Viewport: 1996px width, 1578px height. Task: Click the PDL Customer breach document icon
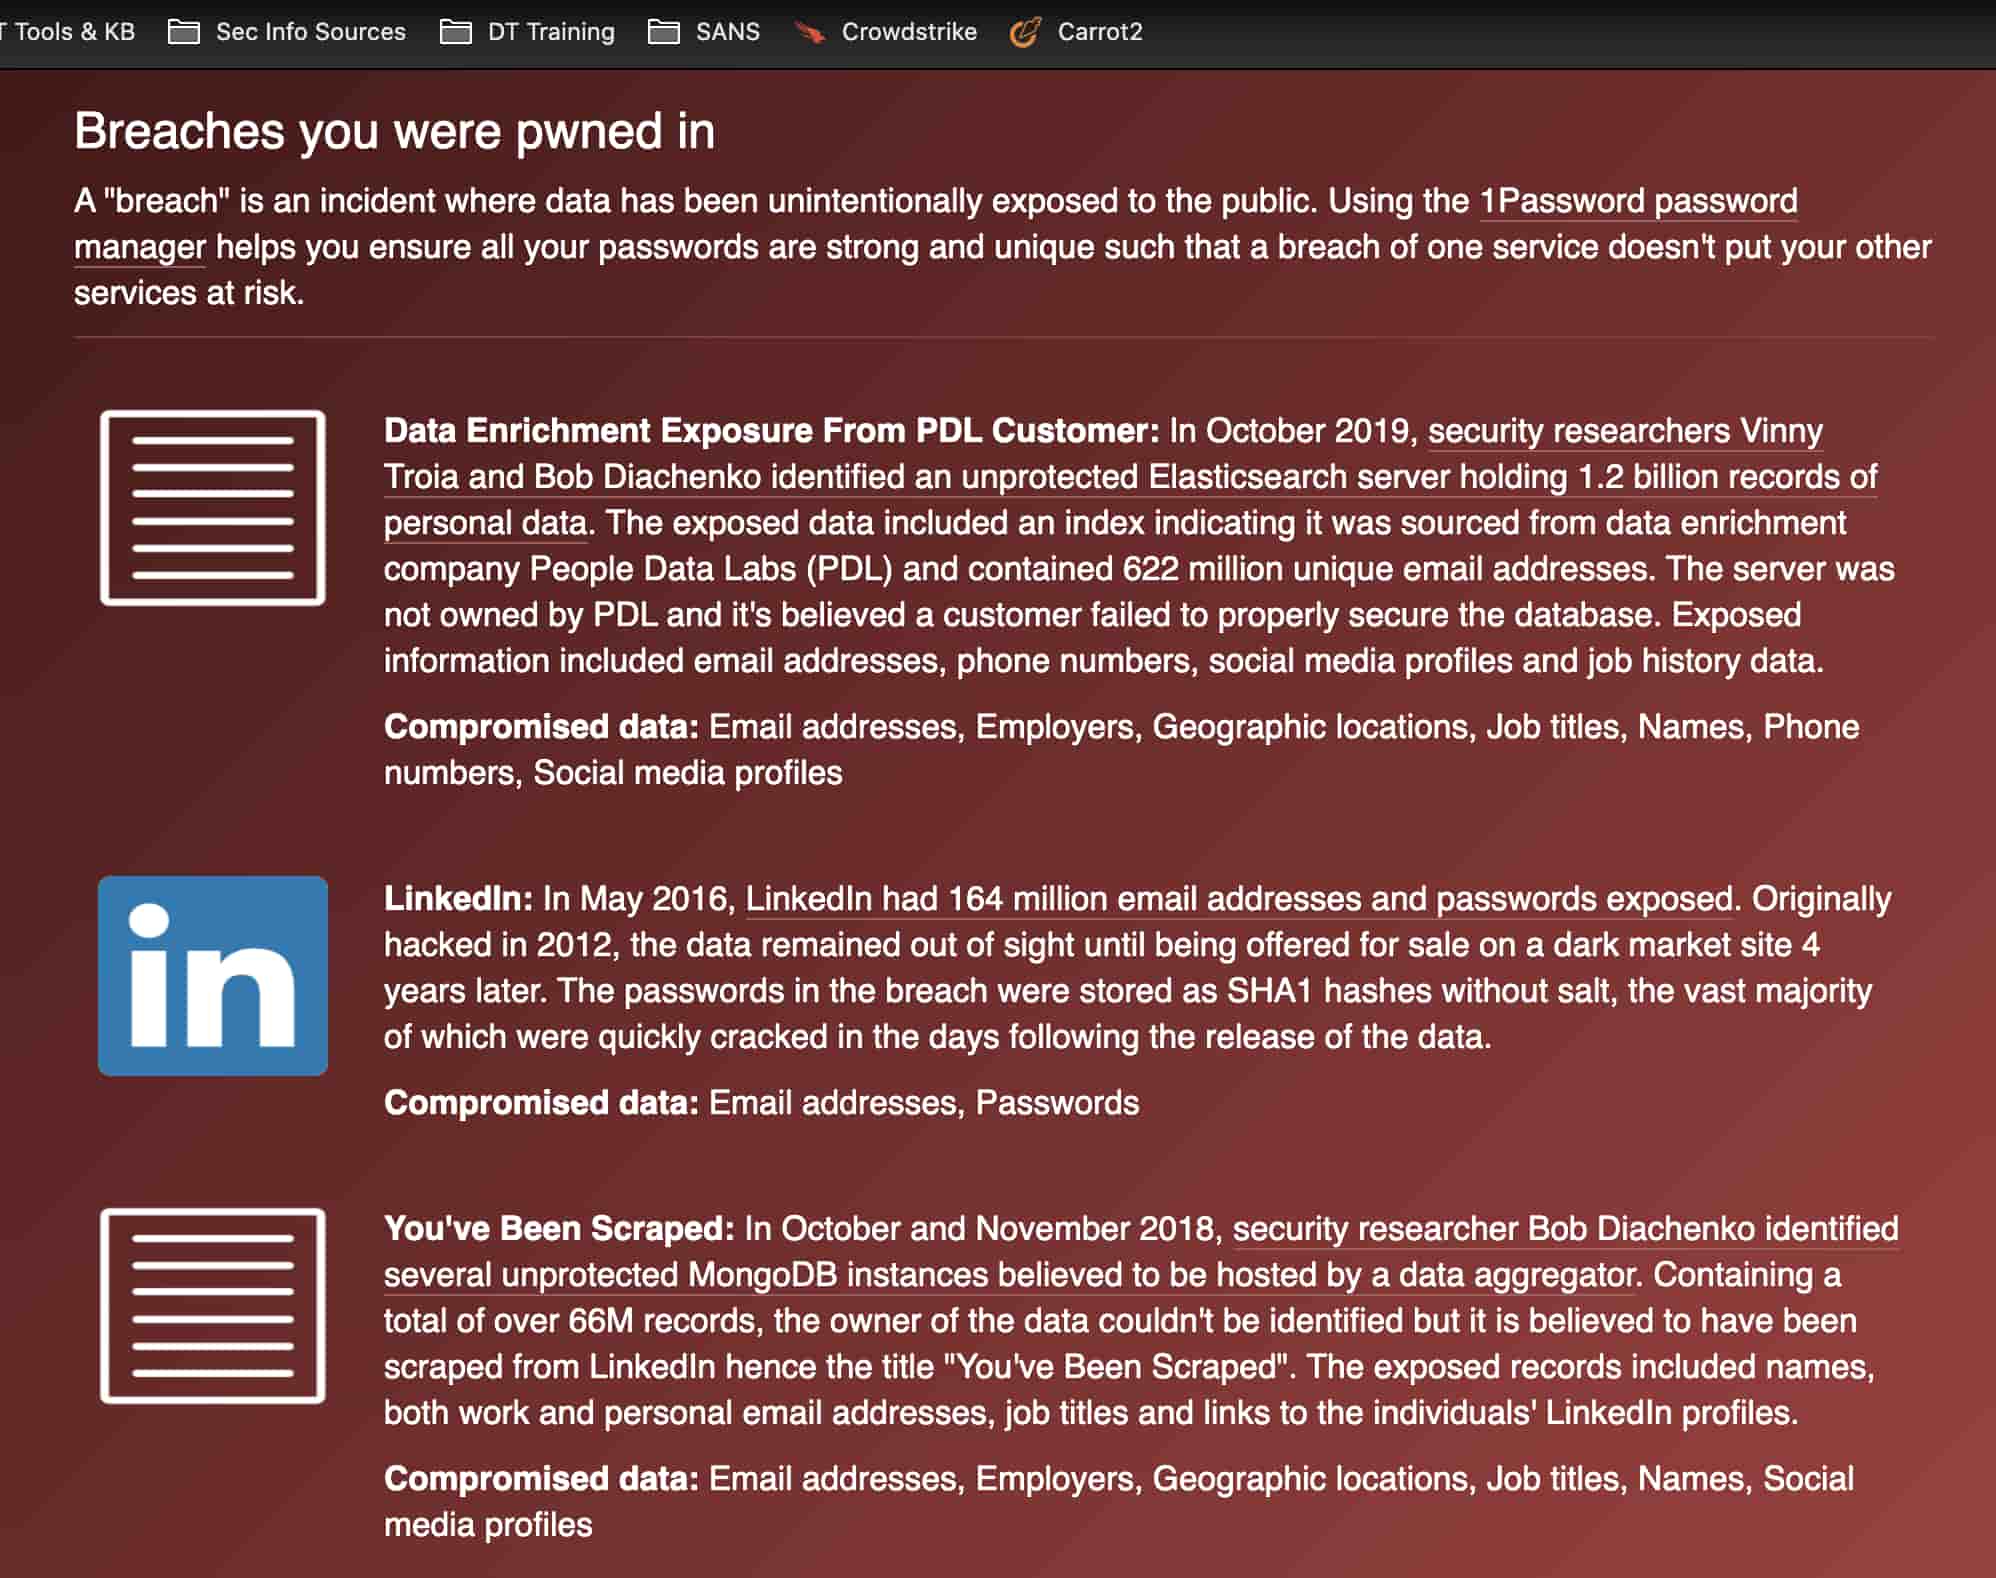coord(212,507)
